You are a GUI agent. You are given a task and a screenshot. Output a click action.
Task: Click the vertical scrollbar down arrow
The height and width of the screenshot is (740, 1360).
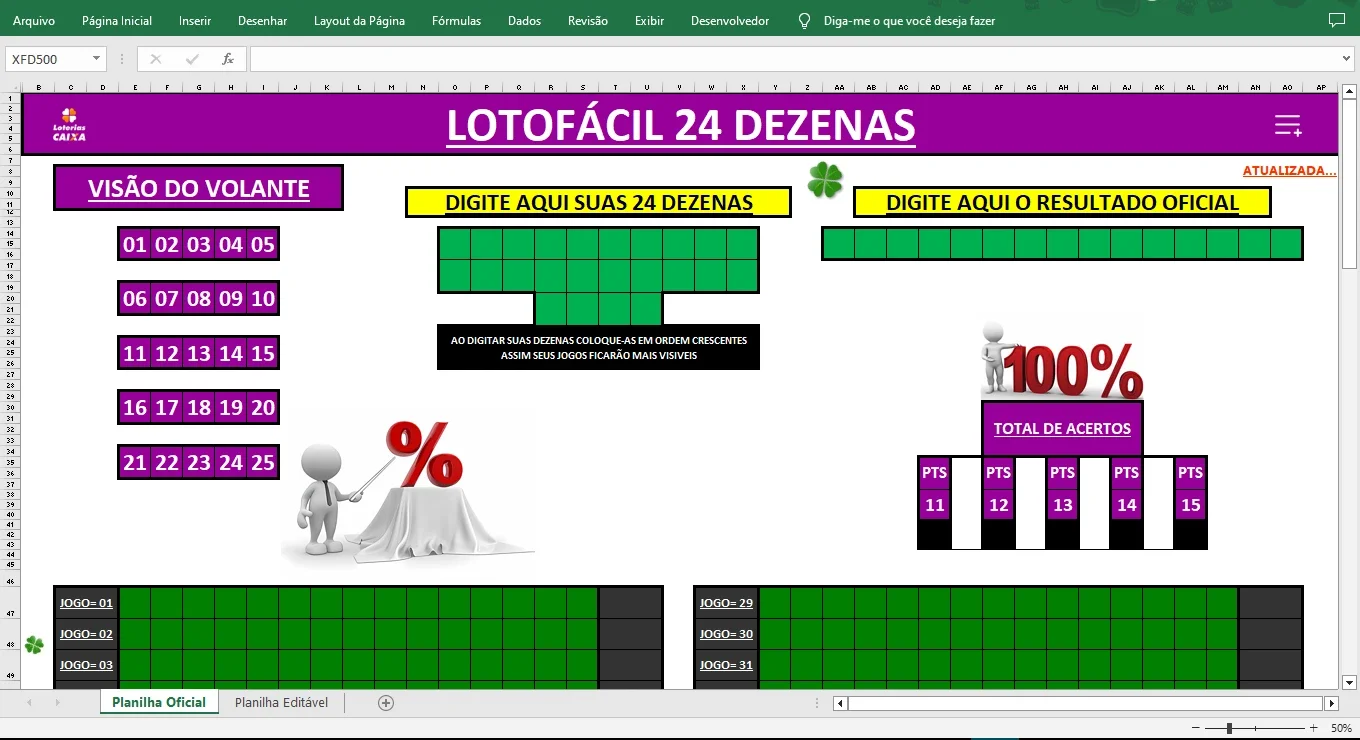[1349, 683]
